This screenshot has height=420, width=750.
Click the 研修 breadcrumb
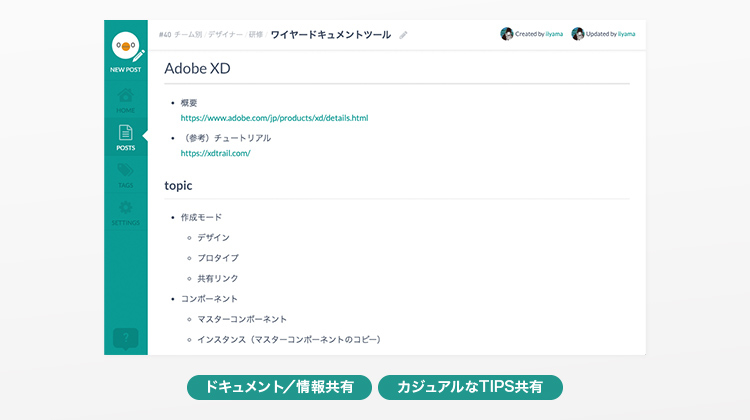point(256,34)
